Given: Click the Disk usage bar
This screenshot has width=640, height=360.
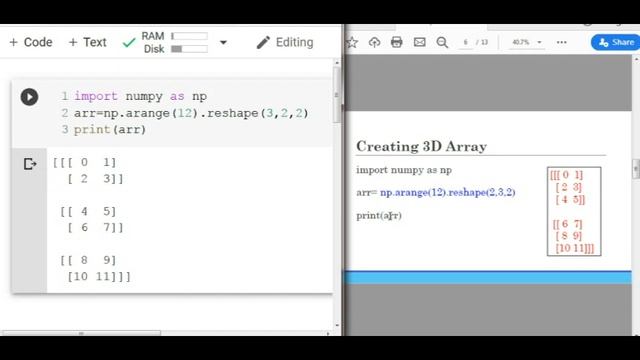Looking at the screenshot, I should (x=189, y=49).
